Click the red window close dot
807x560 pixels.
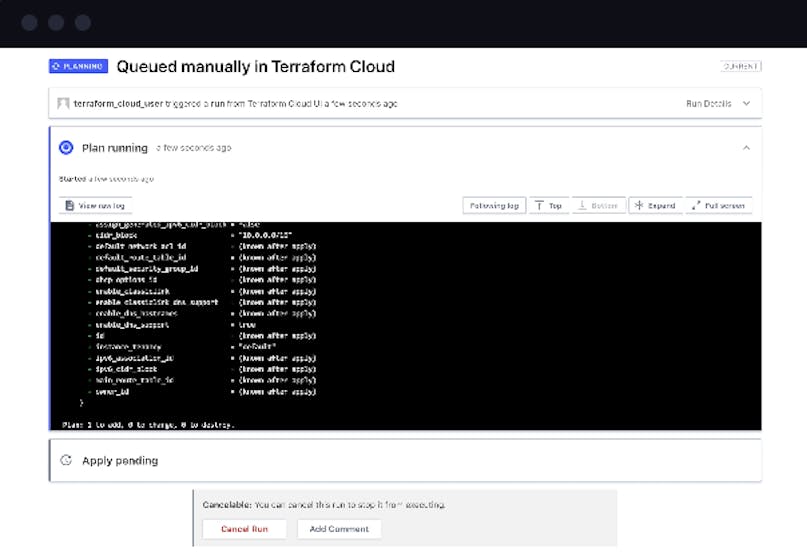pos(30,22)
